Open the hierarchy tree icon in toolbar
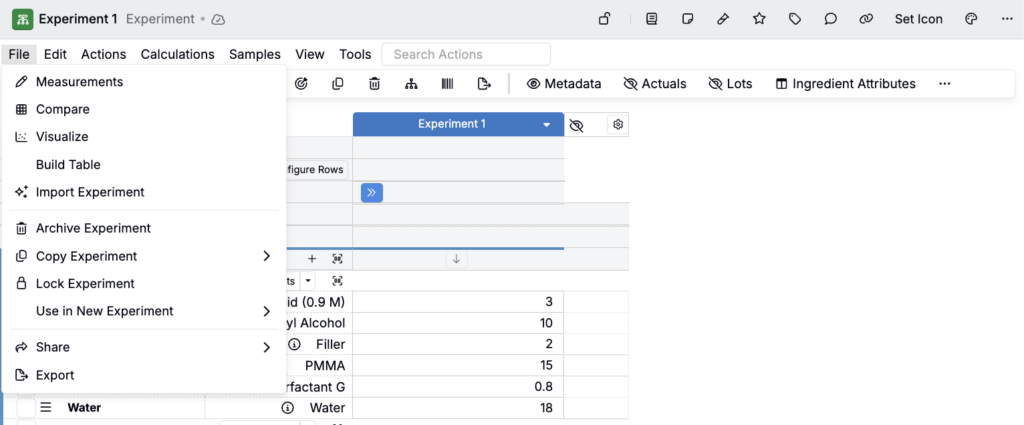This screenshot has width=1024, height=425. pos(411,84)
